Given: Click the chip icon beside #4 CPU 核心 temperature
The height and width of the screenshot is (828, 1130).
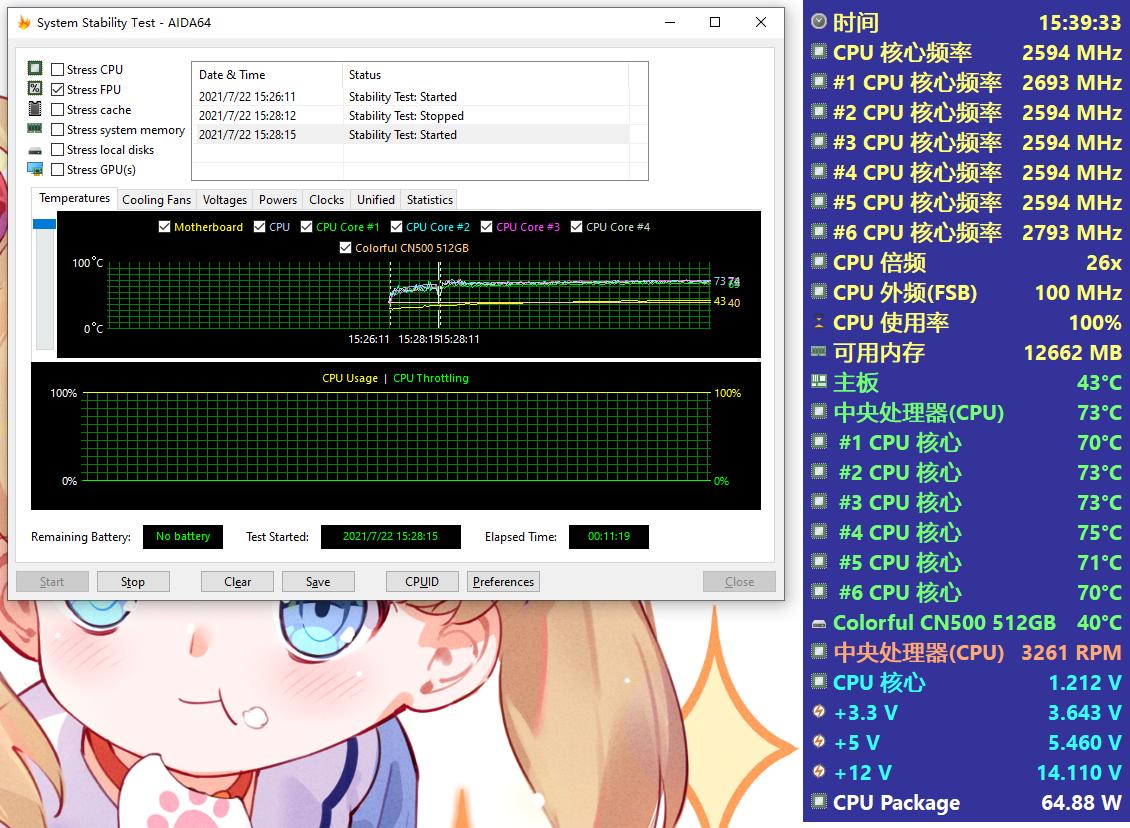Looking at the screenshot, I should [x=819, y=531].
